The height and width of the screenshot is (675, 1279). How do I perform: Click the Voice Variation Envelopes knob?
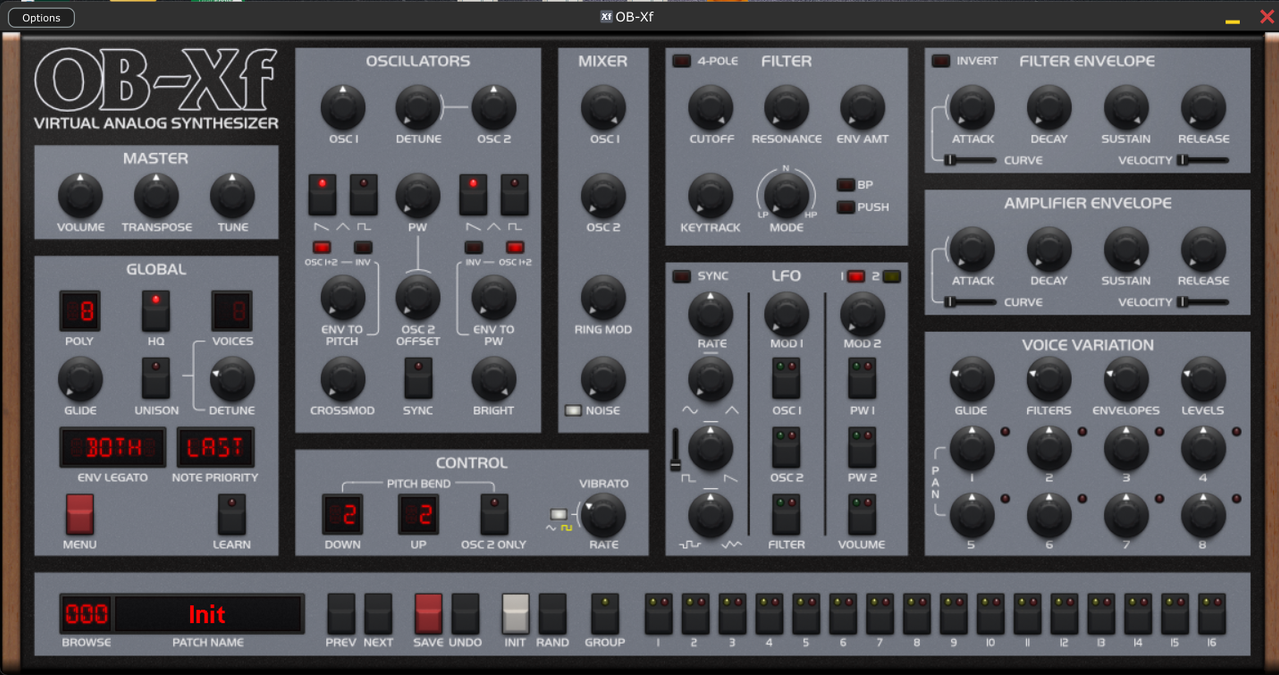(x=1126, y=379)
